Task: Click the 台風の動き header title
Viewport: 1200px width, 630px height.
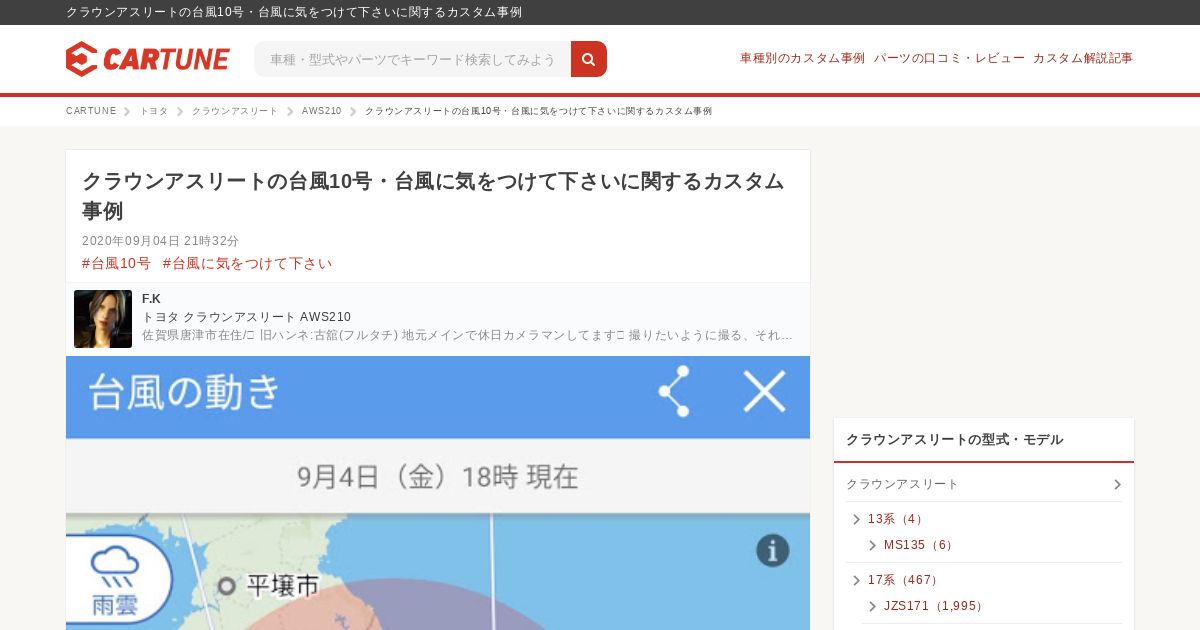Action: click(185, 392)
